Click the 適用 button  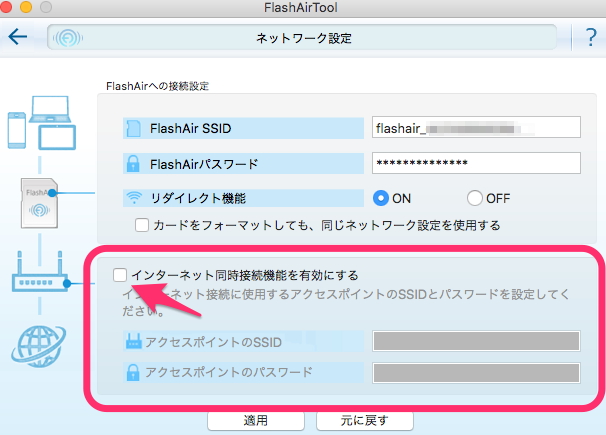pyautogui.click(x=256, y=420)
